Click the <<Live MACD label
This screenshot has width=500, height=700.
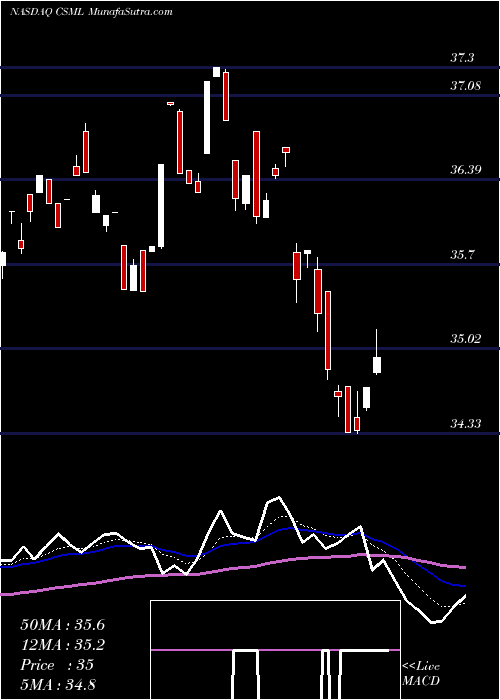pos(421,673)
